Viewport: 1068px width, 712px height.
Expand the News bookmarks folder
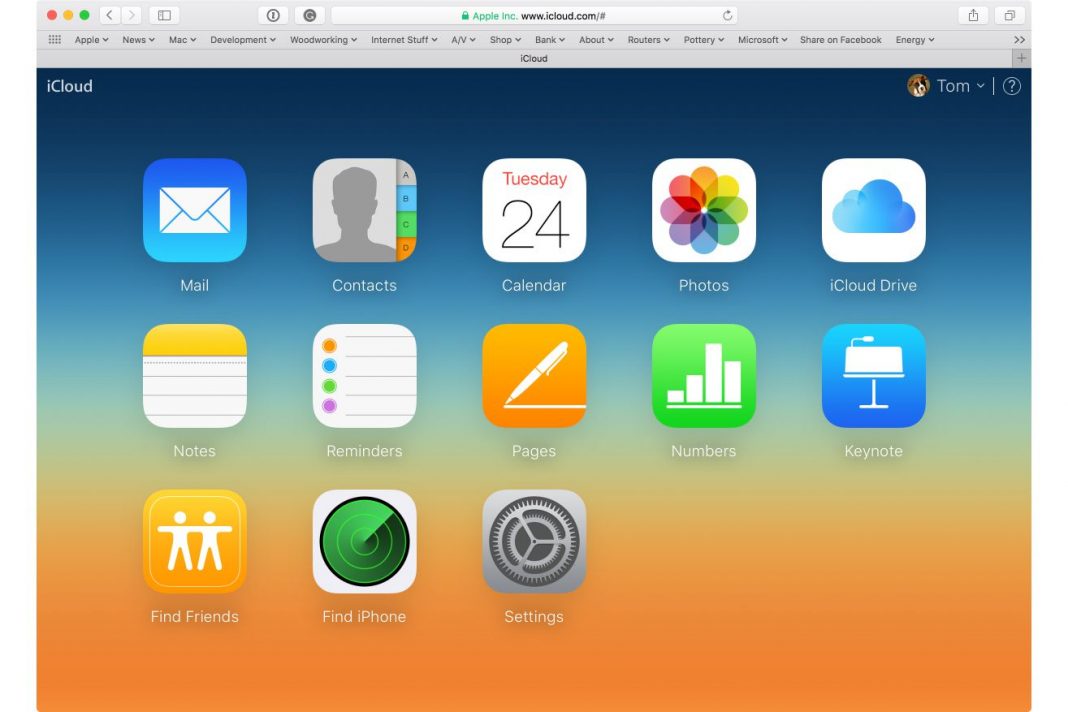pyautogui.click(x=138, y=40)
